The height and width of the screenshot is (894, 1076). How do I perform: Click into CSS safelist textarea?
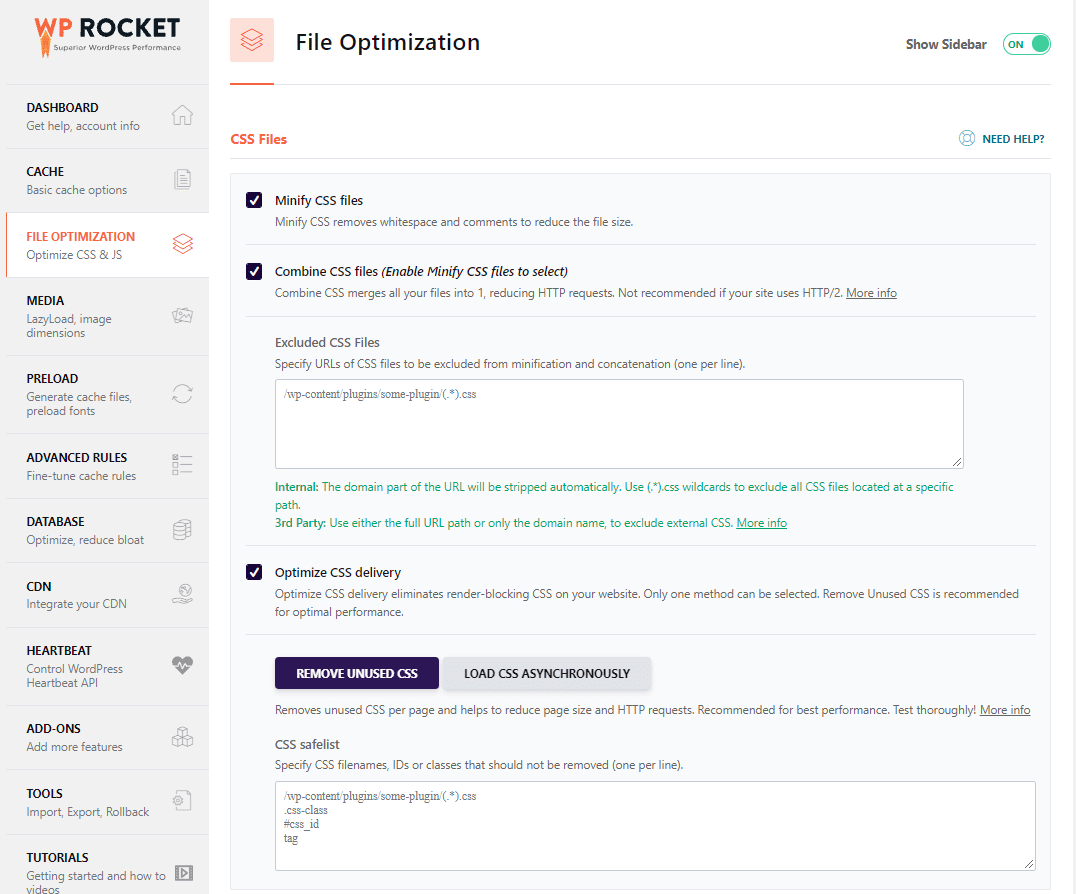coord(655,826)
